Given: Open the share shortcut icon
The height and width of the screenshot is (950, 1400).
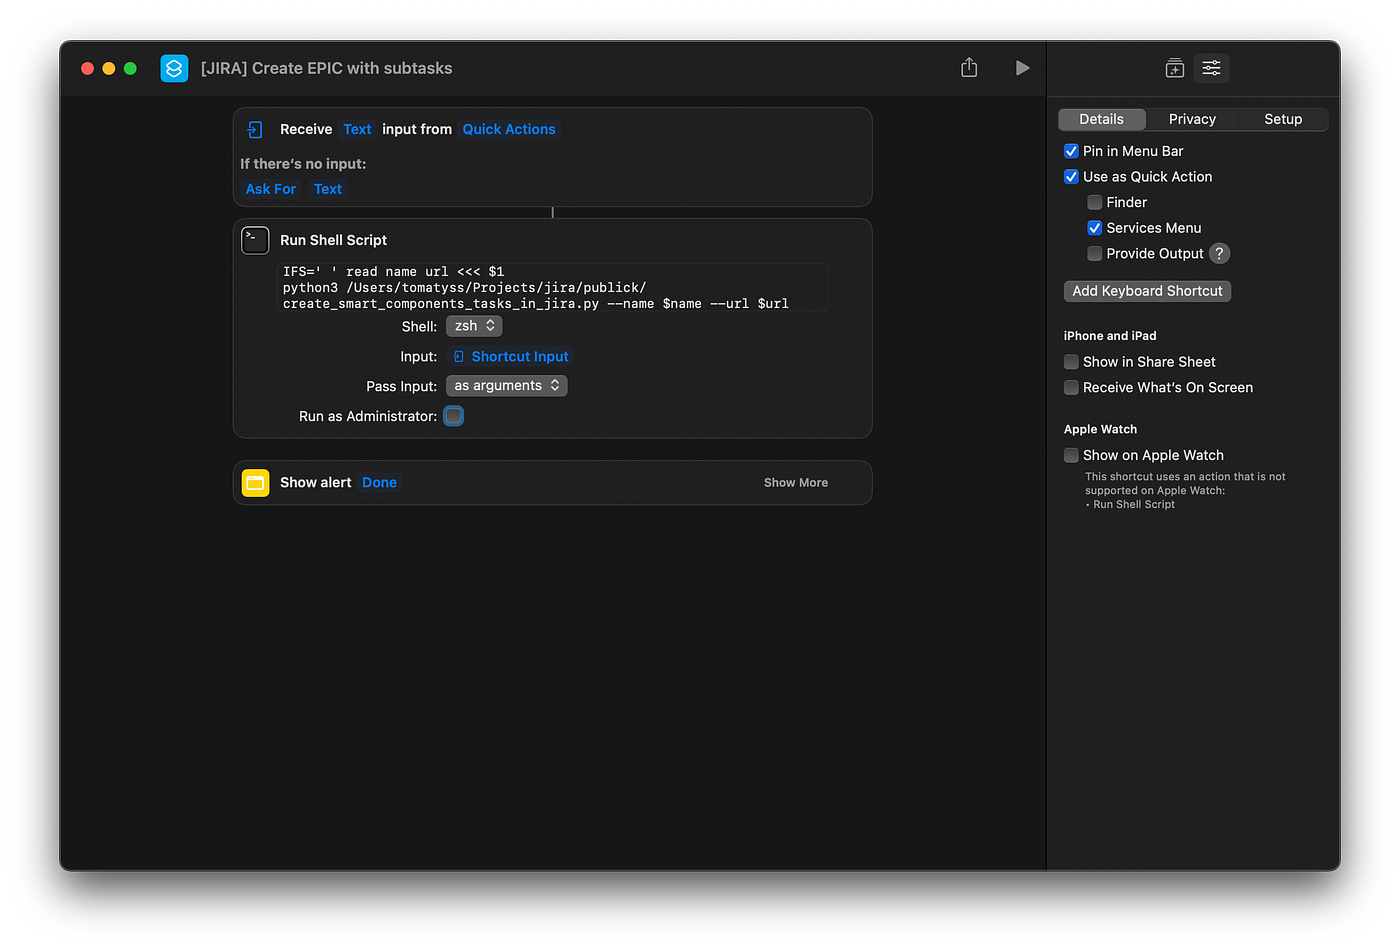Looking at the screenshot, I should pos(969,67).
